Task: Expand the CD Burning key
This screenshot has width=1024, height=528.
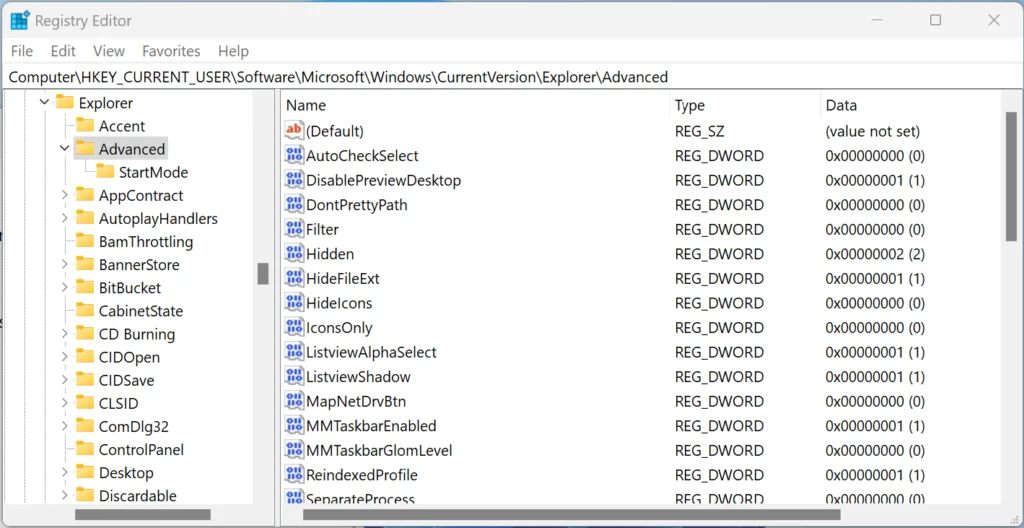Action: 64,334
